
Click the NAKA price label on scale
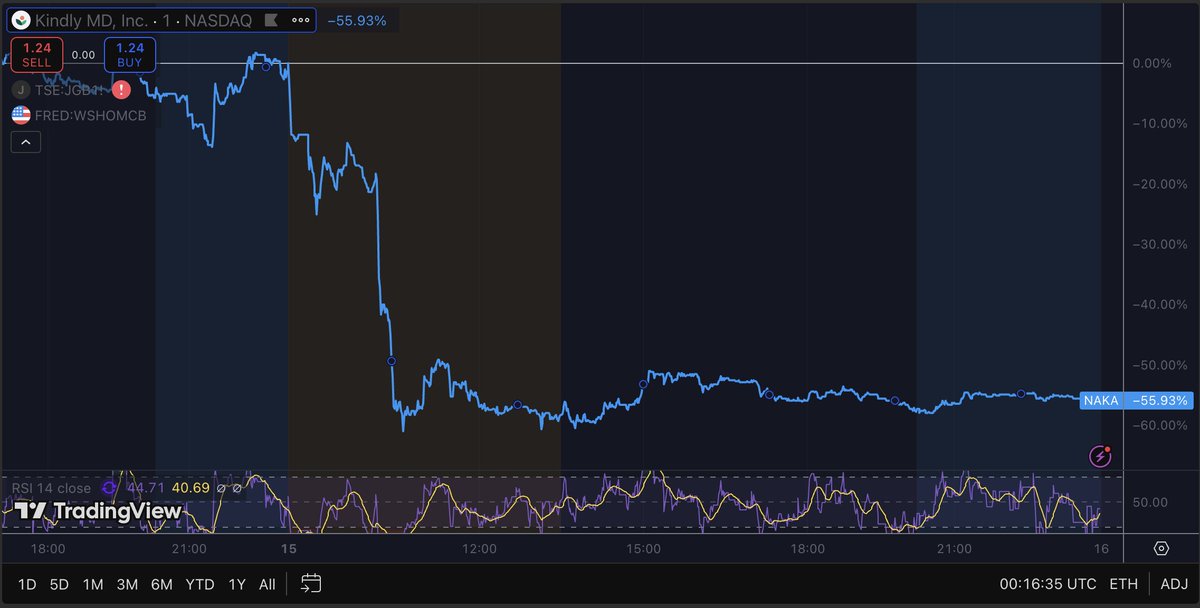coord(1101,400)
